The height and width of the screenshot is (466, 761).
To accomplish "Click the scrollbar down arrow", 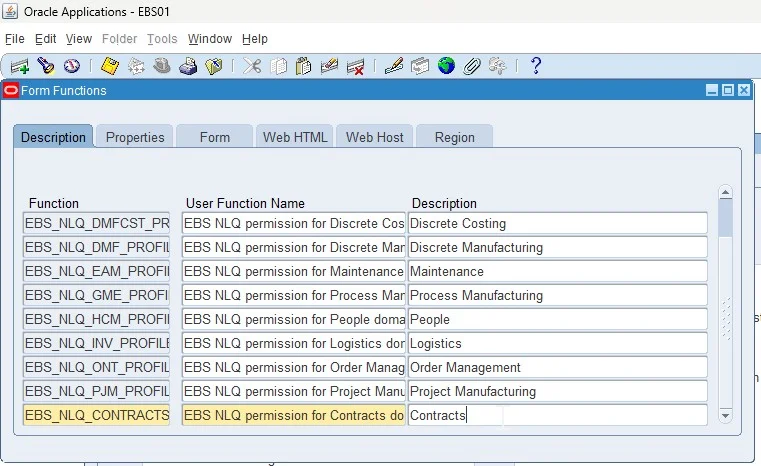I will [x=726, y=416].
